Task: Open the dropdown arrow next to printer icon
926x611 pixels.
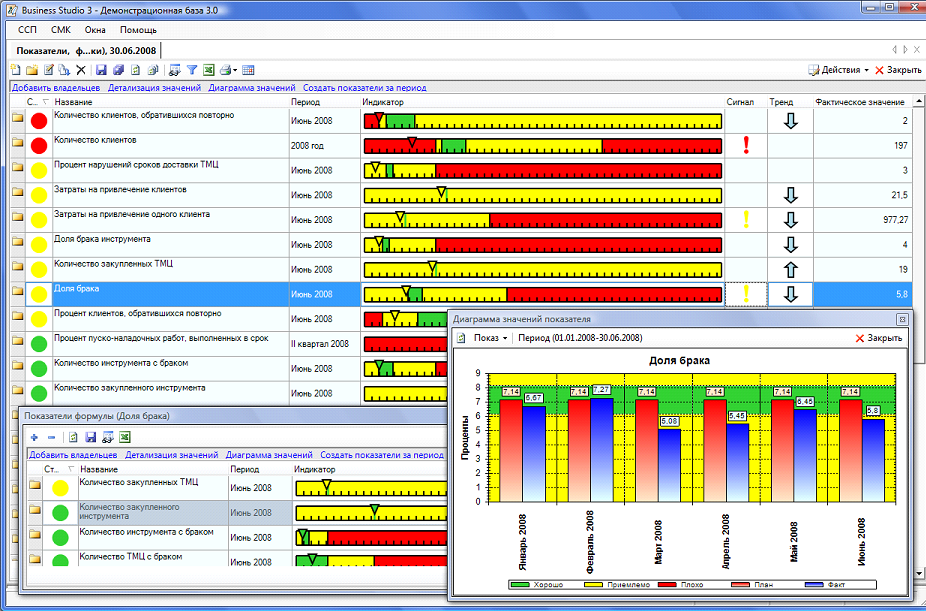Action: tap(235, 70)
